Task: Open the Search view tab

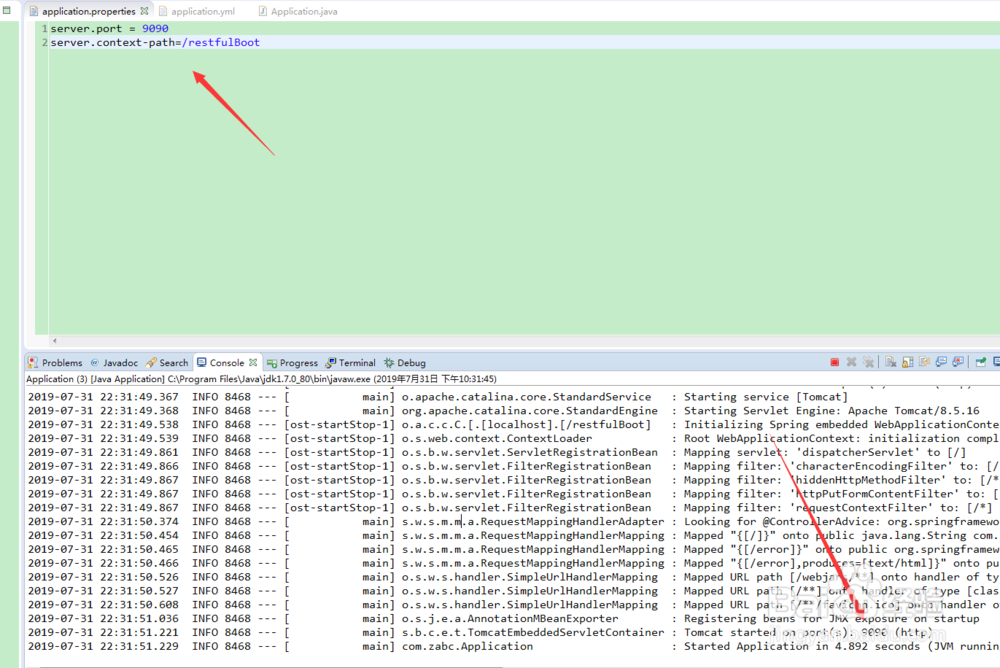Action: click(x=167, y=362)
